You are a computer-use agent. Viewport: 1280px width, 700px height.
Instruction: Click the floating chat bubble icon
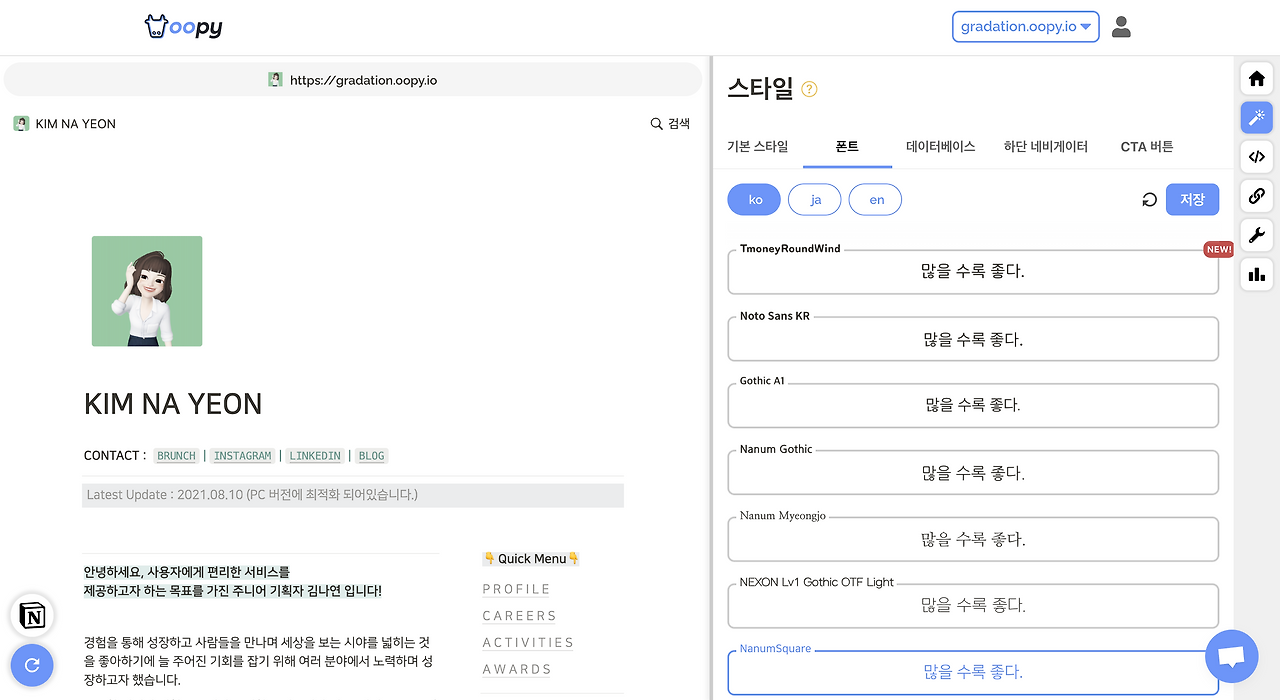(x=1231, y=656)
